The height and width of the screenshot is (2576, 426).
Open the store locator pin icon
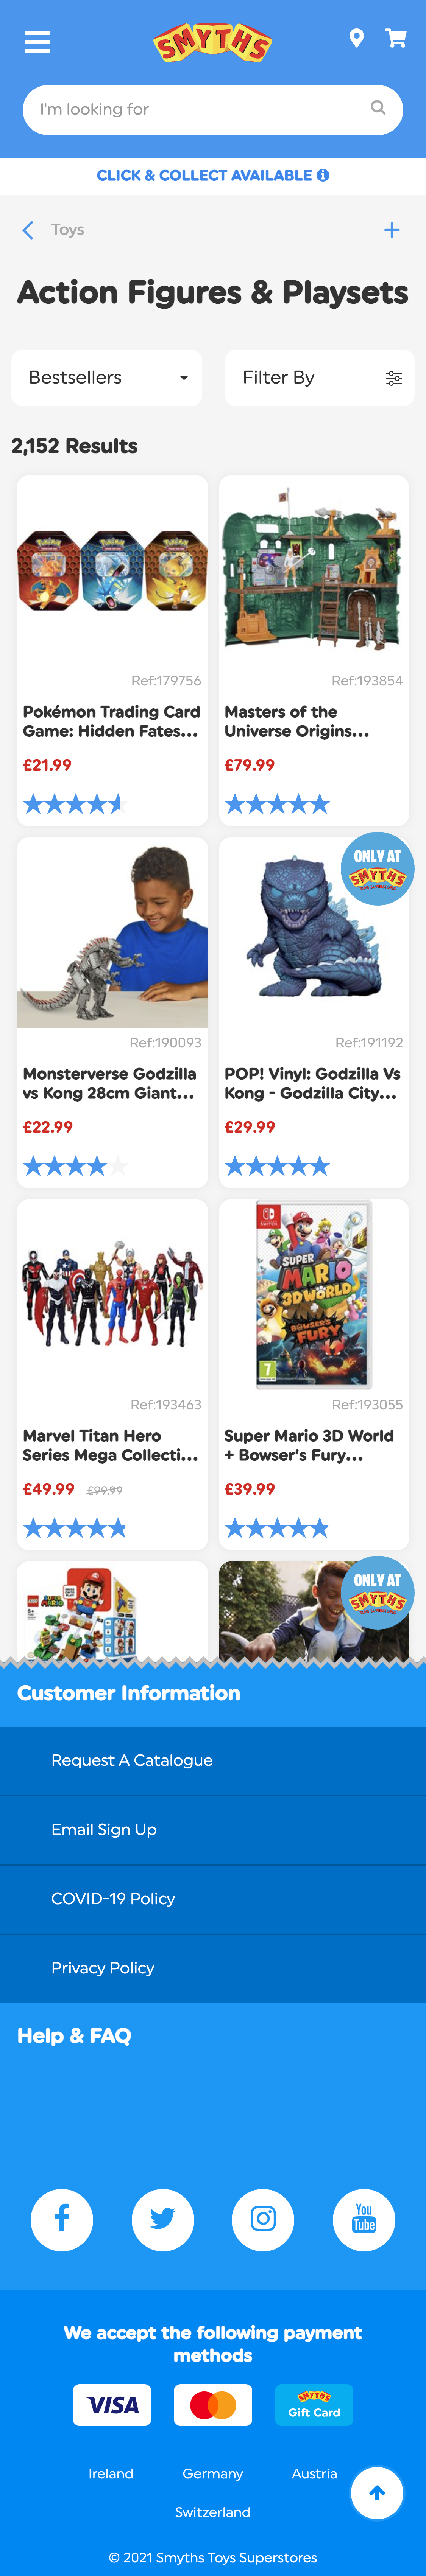pyautogui.click(x=356, y=39)
